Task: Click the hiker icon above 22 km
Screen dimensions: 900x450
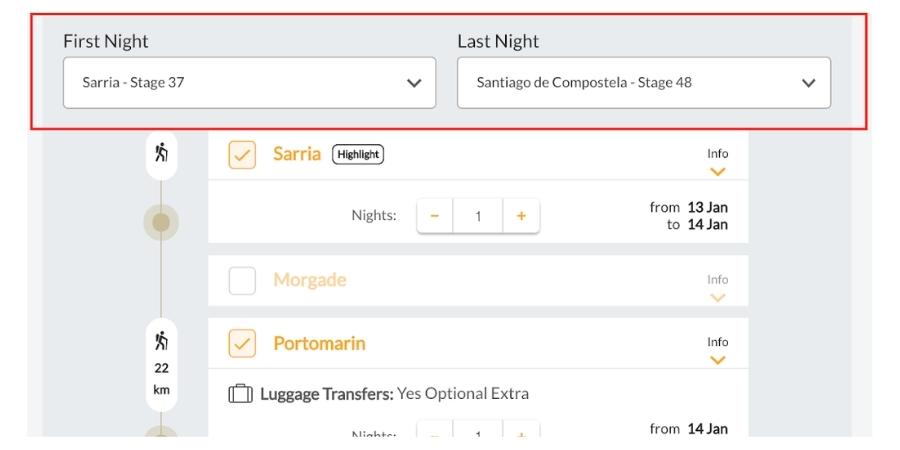Action: click(x=161, y=342)
